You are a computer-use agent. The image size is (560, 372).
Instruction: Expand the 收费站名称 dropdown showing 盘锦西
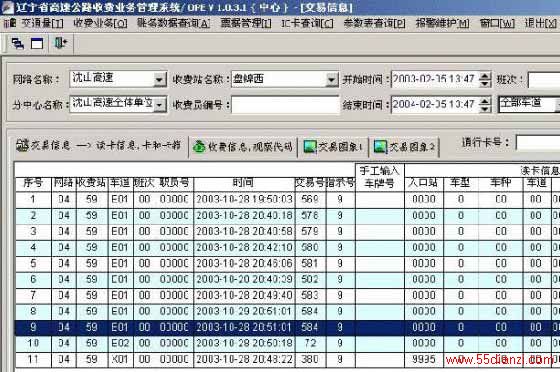(x=331, y=79)
